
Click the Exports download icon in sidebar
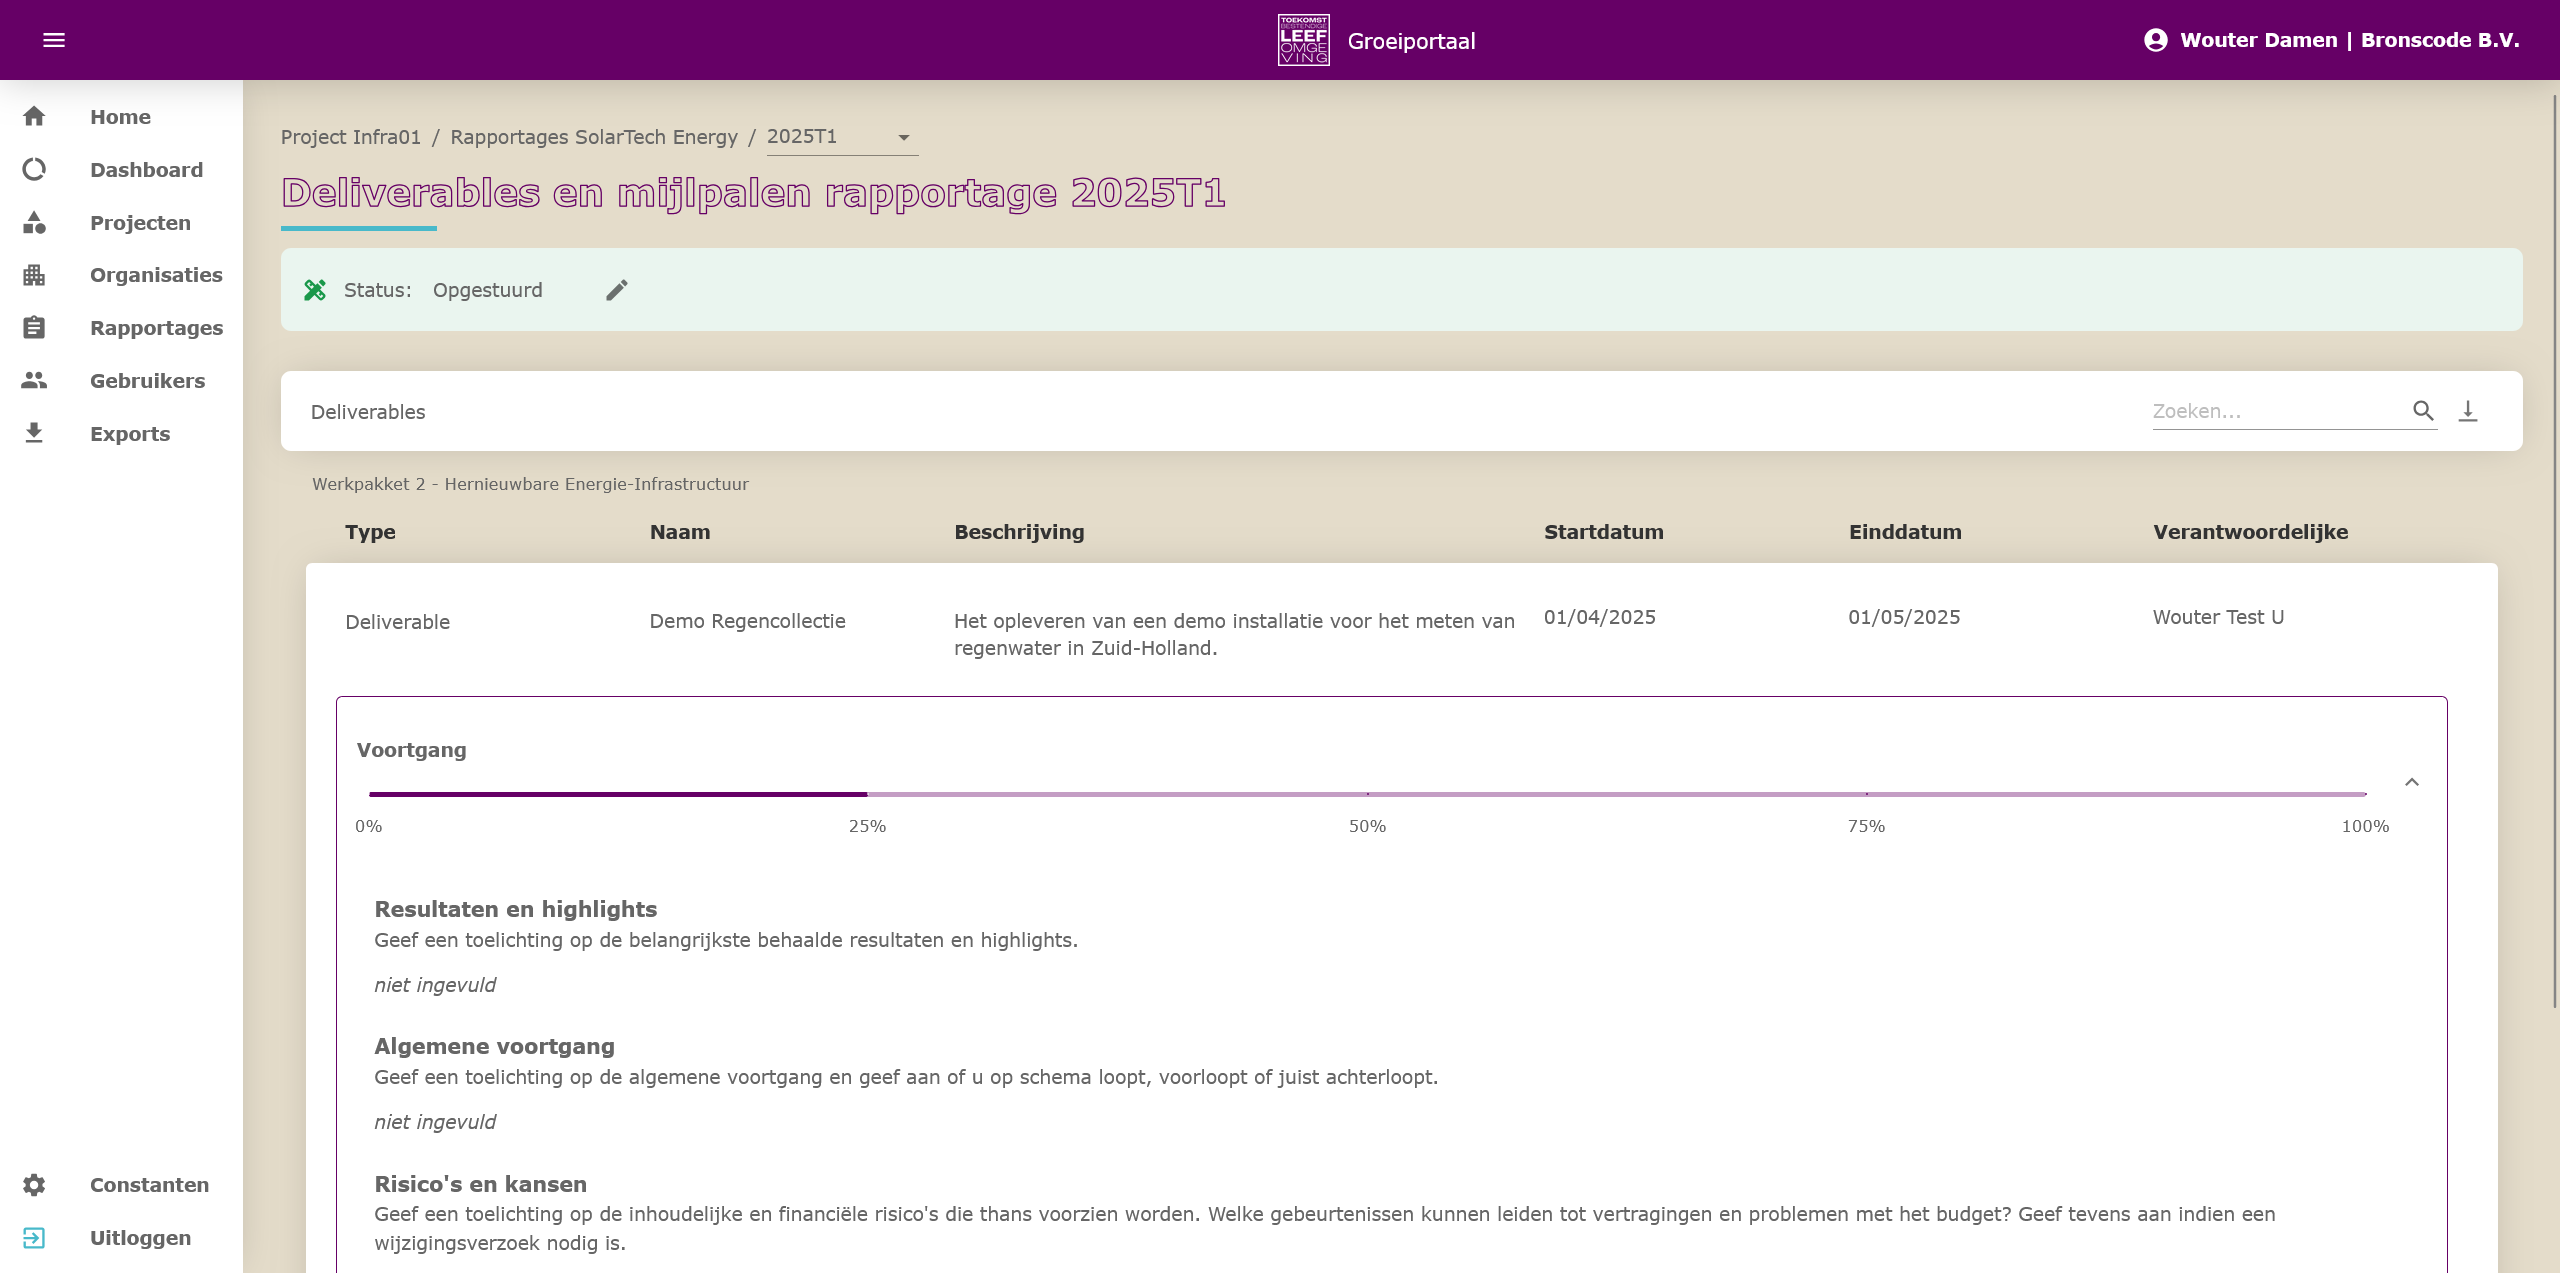tap(34, 433)
